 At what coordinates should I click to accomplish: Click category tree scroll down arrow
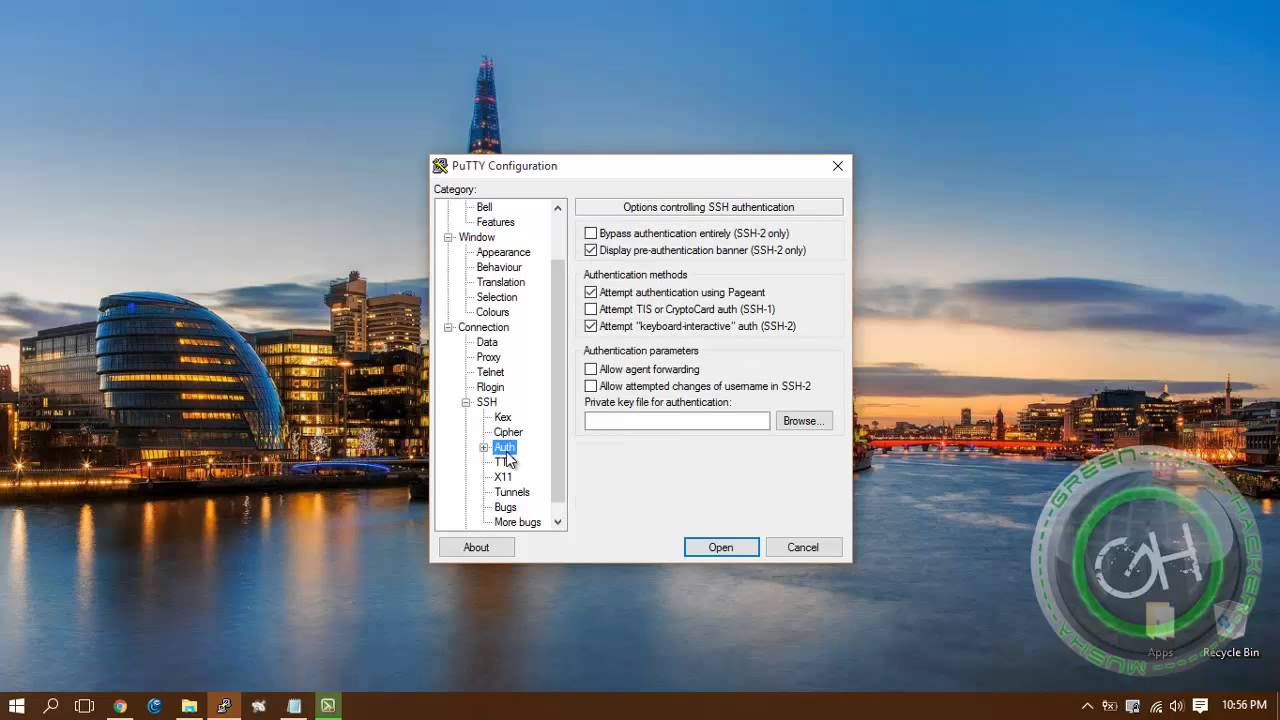point(558,522)
